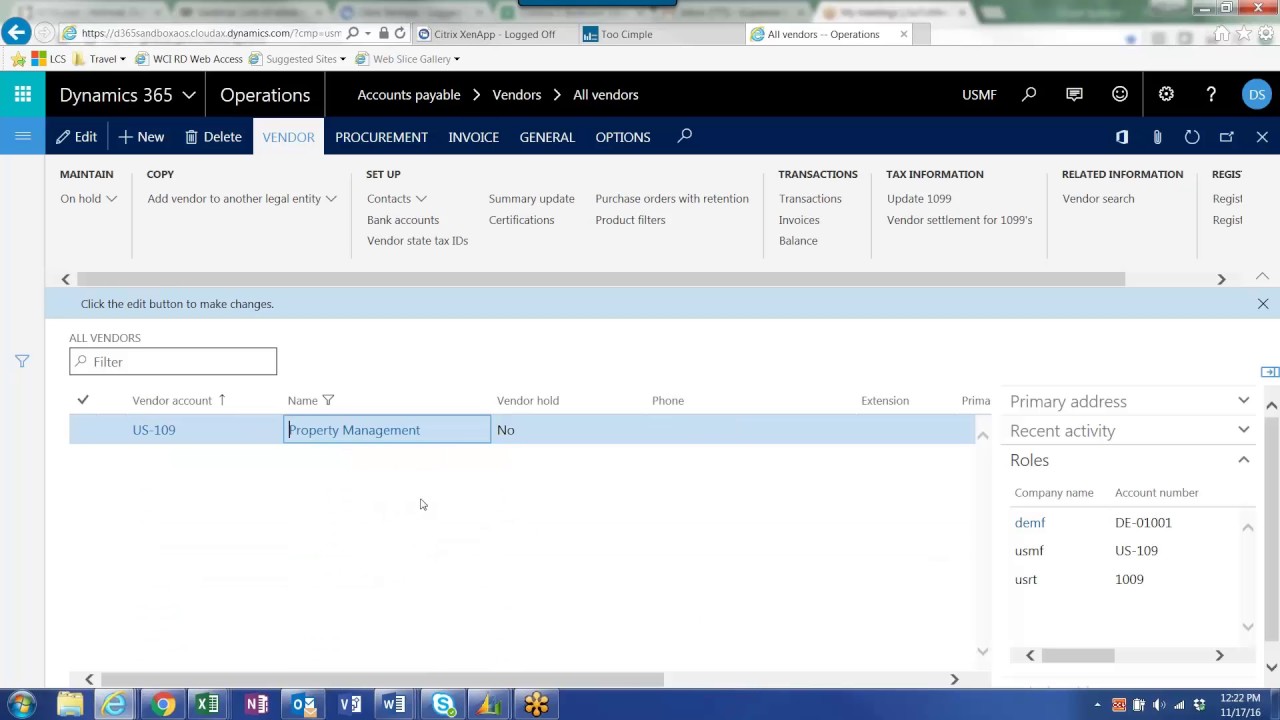Click the New button
Viewport: 1280px width, 720px height.
click(141, 137)
